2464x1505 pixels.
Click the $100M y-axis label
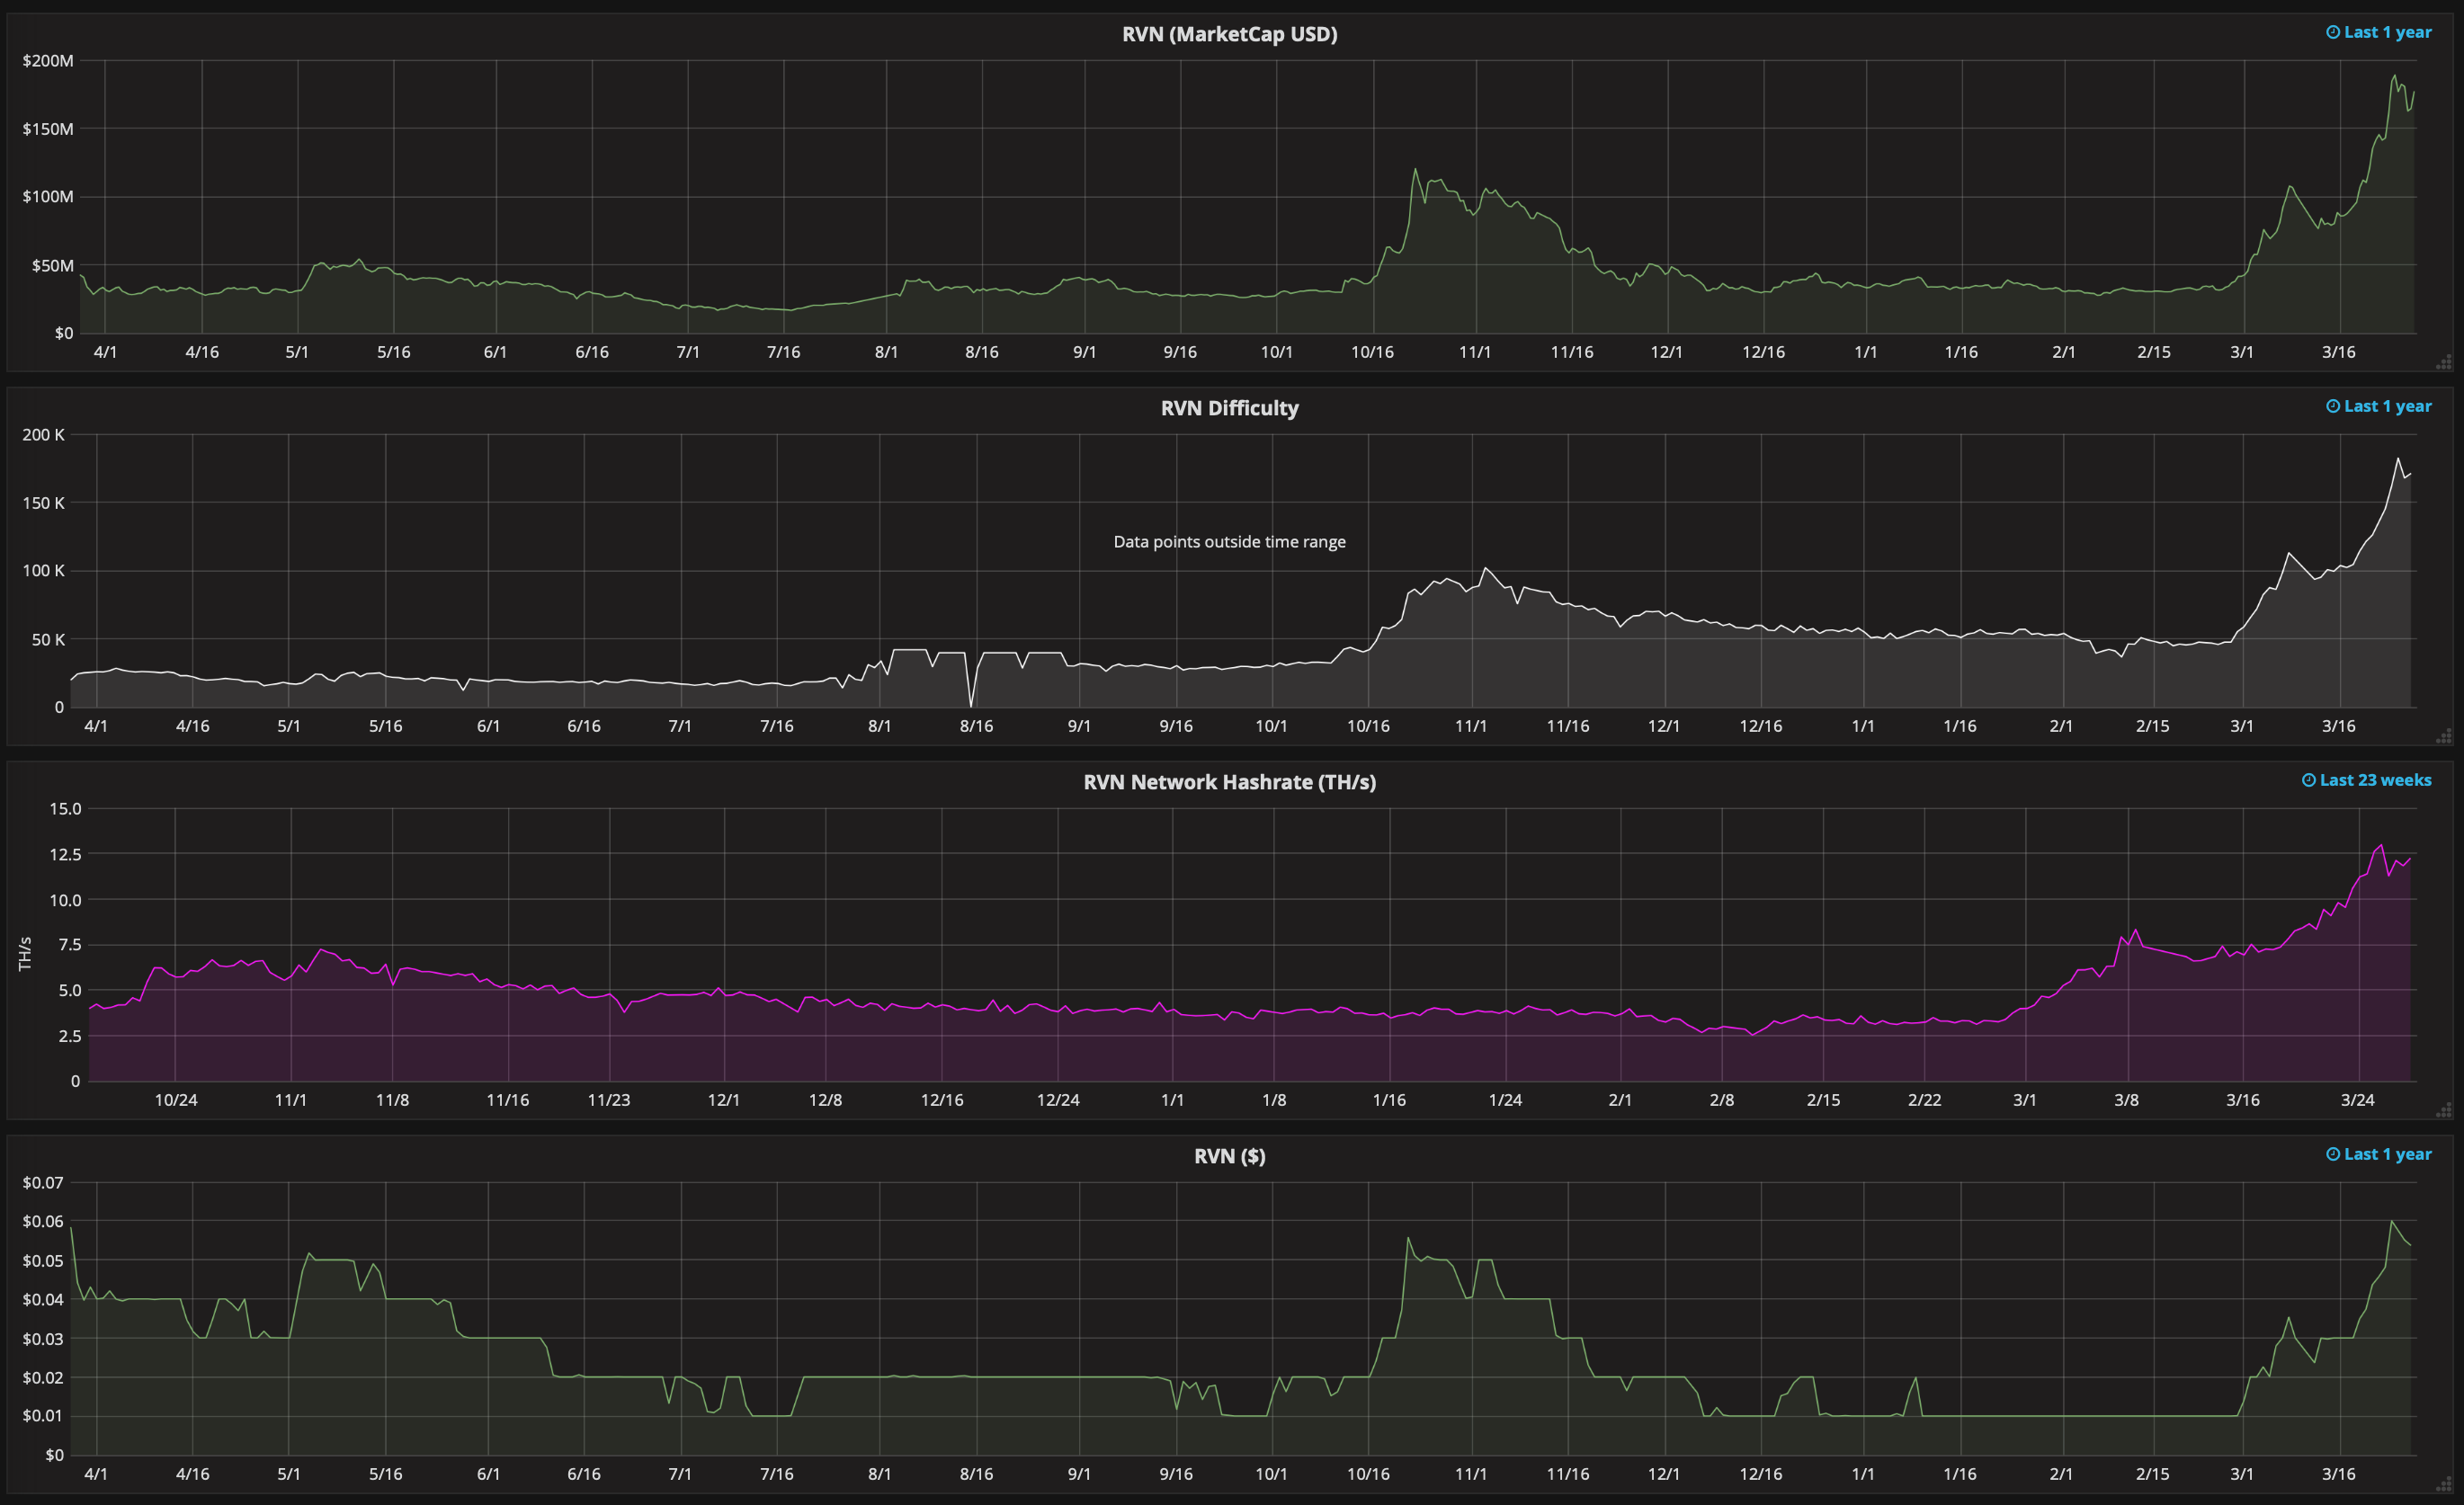[48, 197]
